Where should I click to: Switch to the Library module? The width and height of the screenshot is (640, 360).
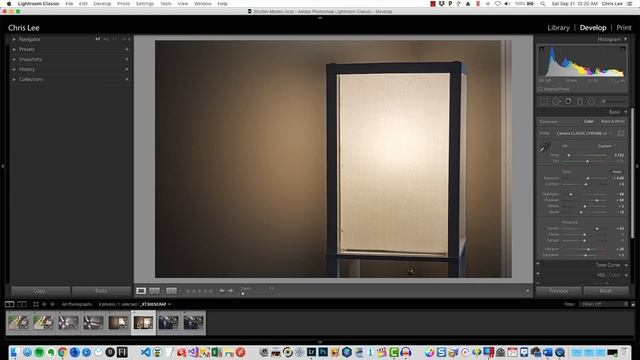coord(558,28)
